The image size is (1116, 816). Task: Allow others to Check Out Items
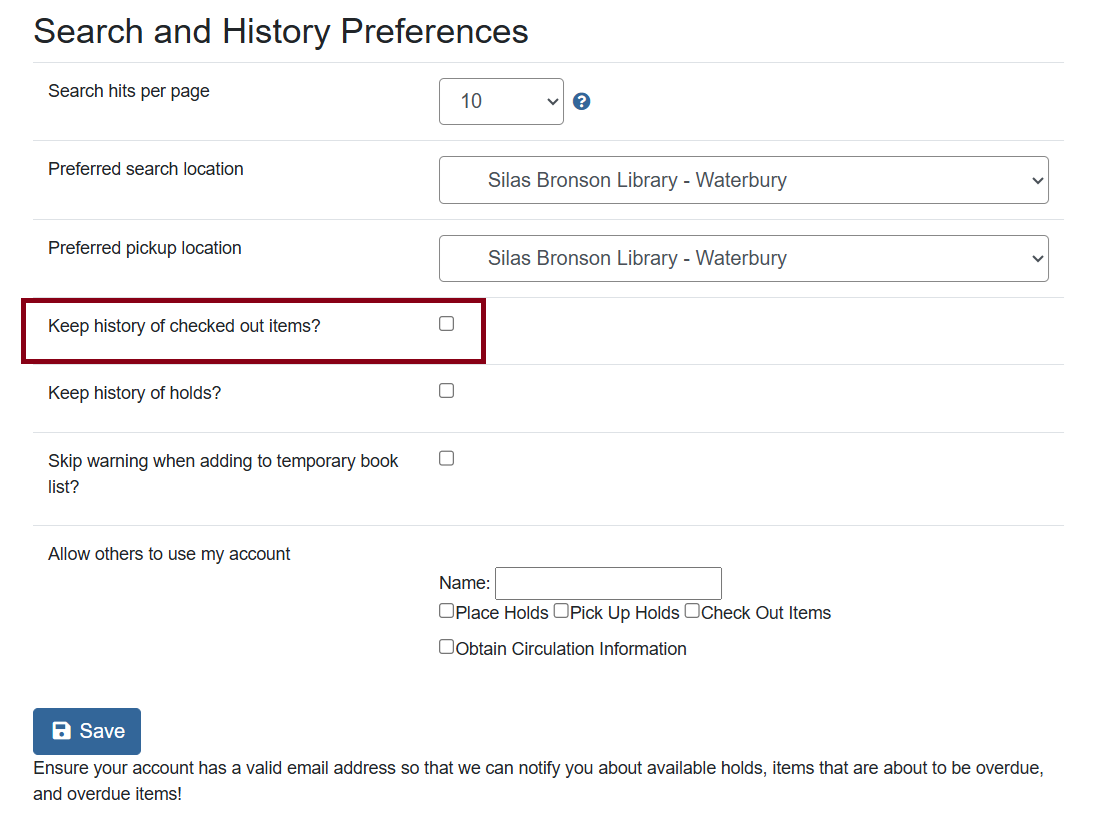(x=691, y=610)
